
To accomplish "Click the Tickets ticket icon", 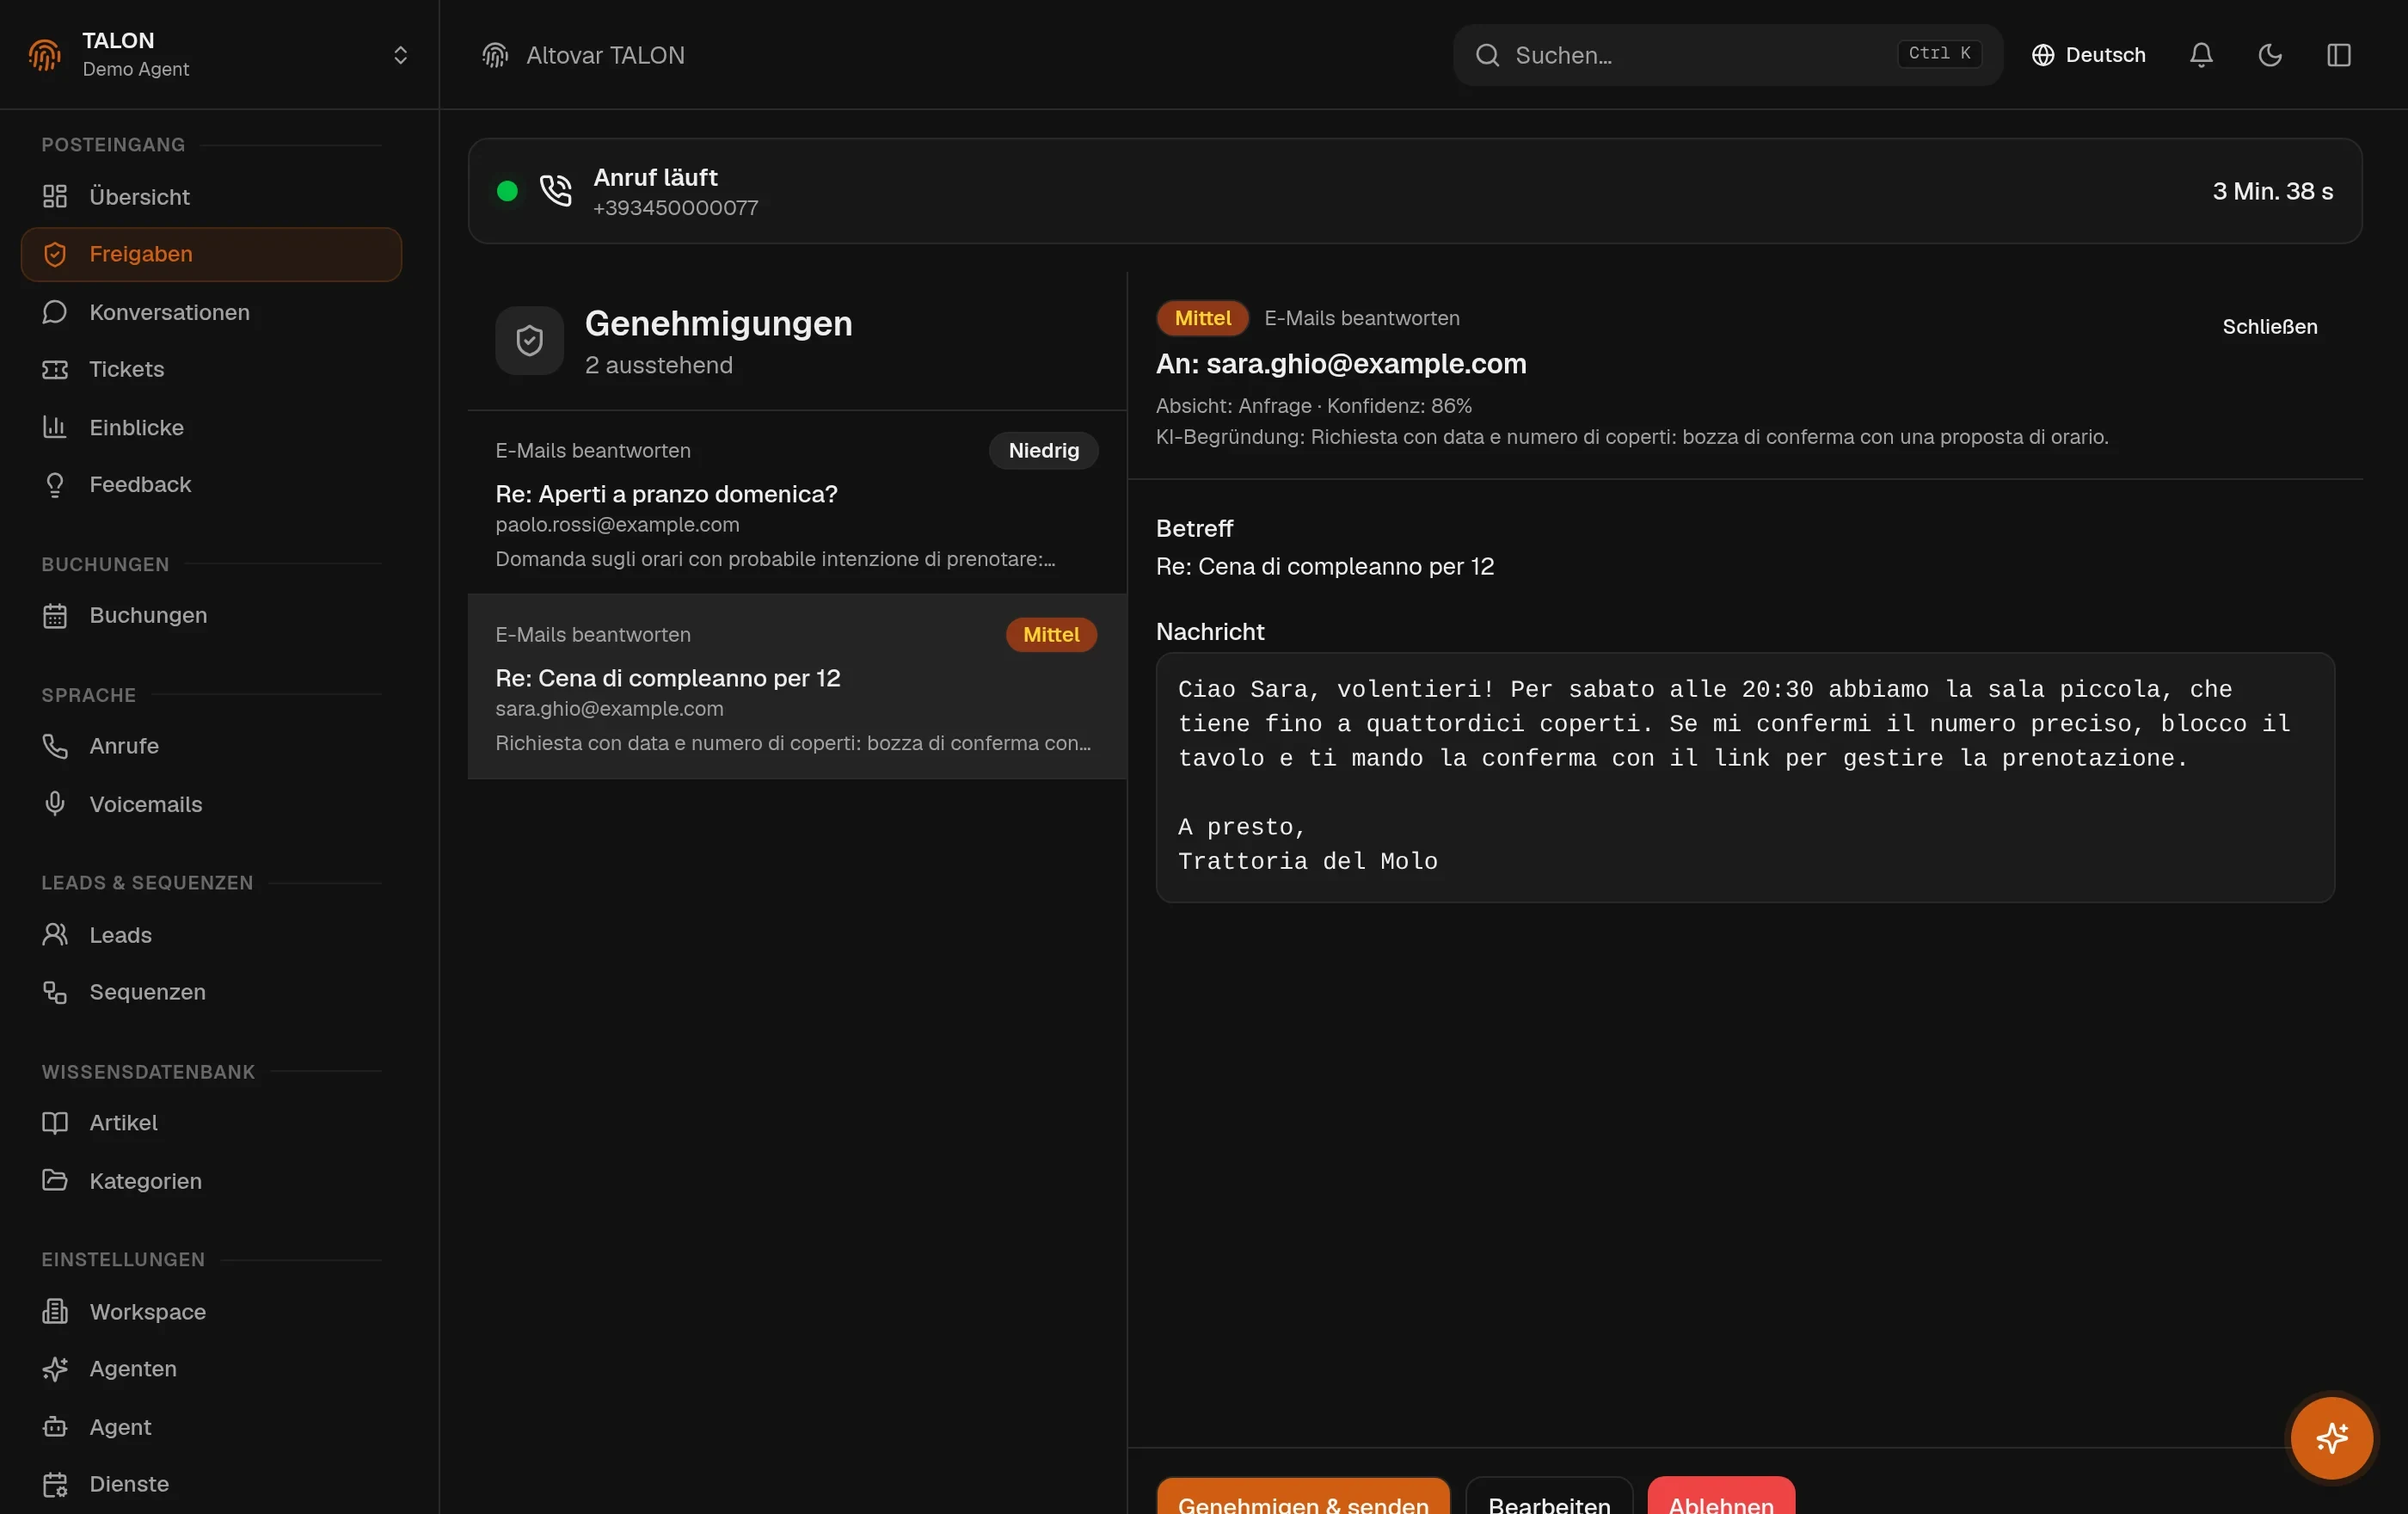I will 55,369.
